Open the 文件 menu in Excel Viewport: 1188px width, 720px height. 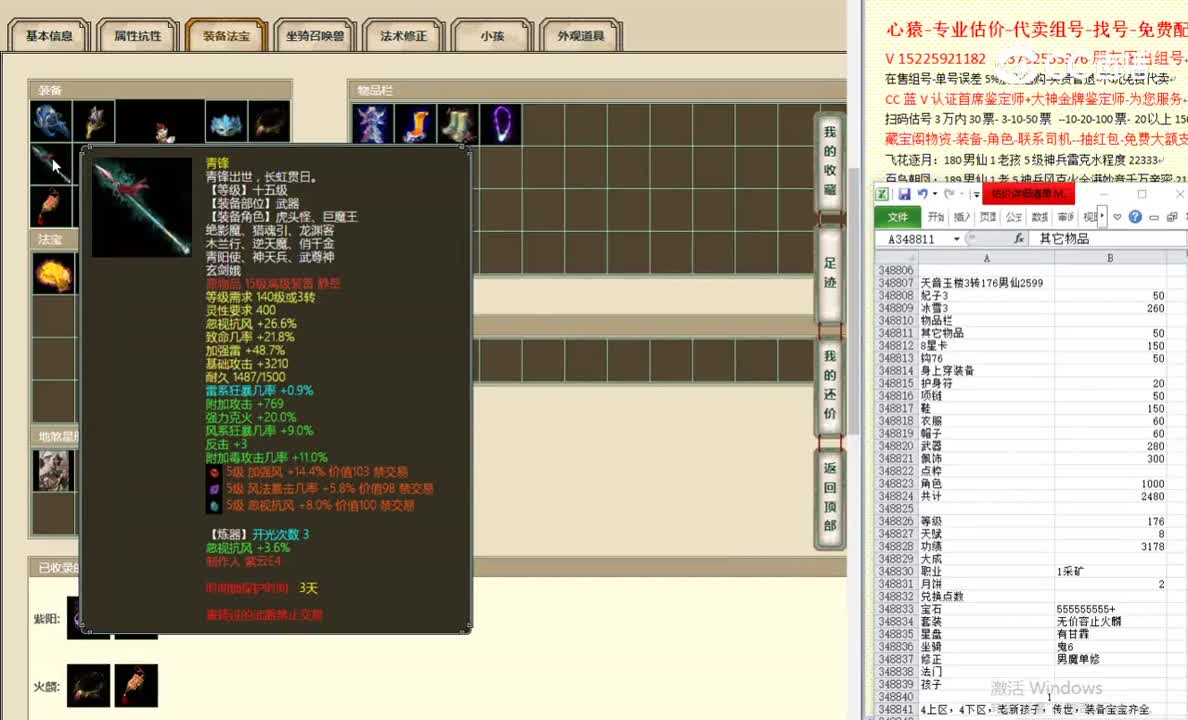pyautogui.click(x=897, y=217)
